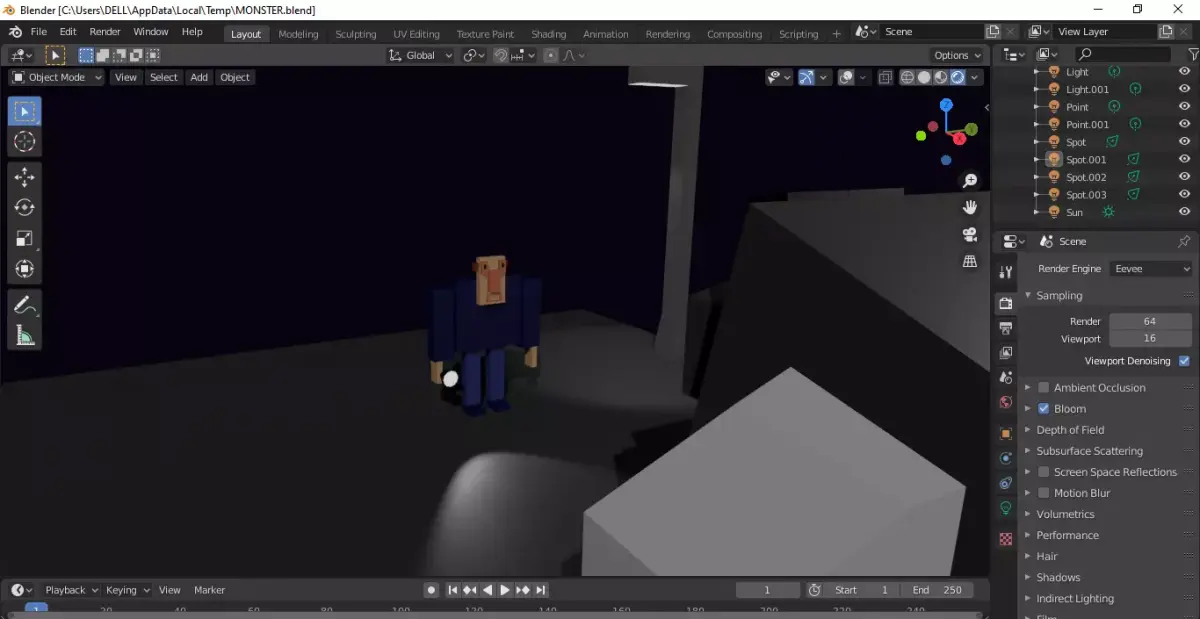
Task: Play the animation forward
Action: coord(505,590)
